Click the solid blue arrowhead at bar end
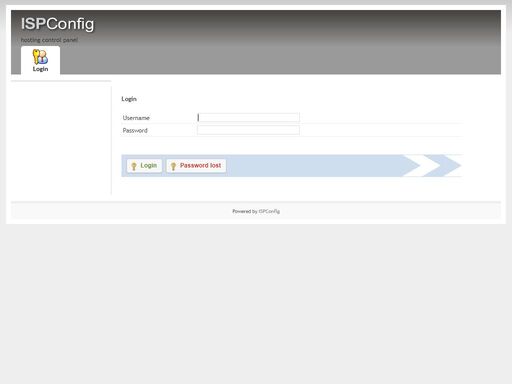Image resolution: width=512 pixels, height=384 pixels. click(x=447, y=166)
